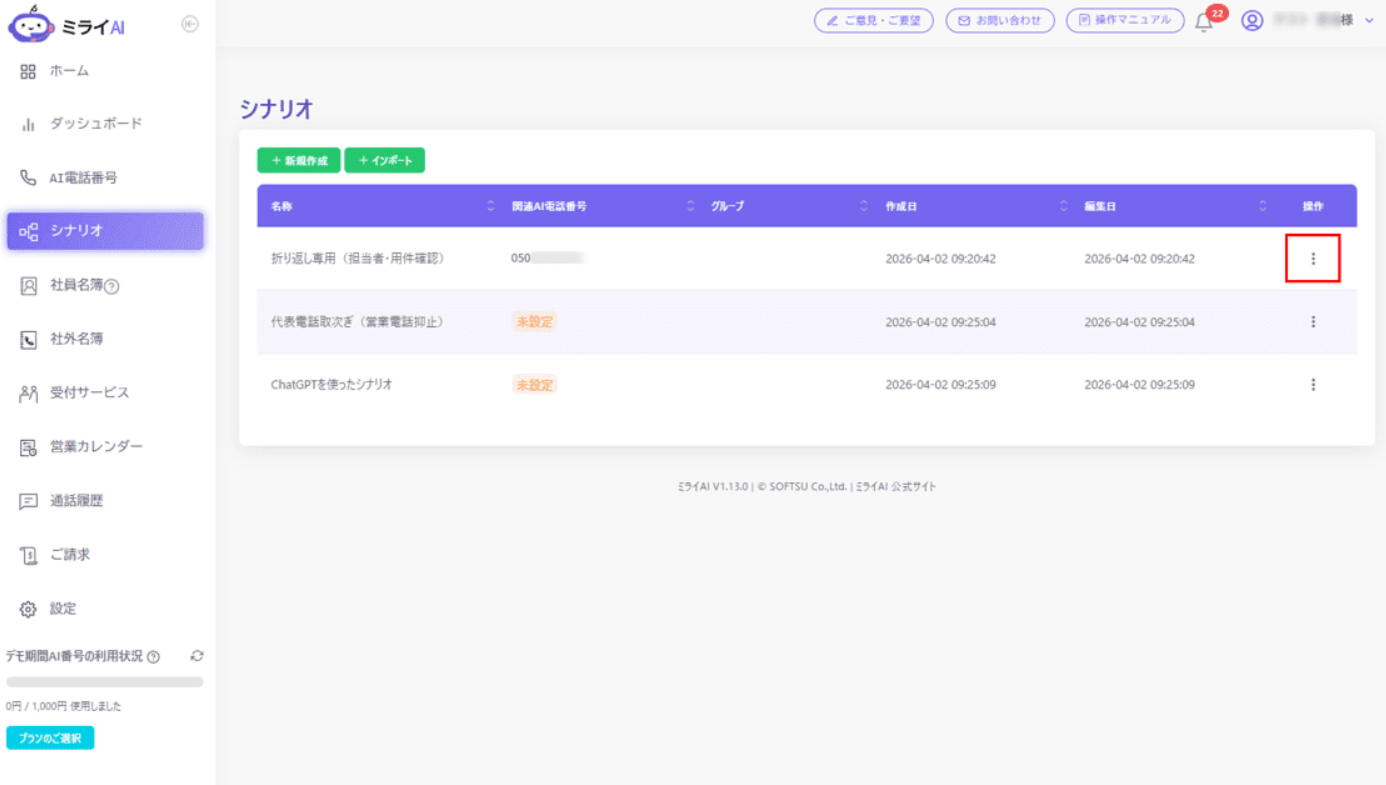Screen dimensions: 1386x785
Task: Open three-dot menu for ChatGPTを使ったシナリオ
Action: pyautogui.click(x=1313, y=385)
